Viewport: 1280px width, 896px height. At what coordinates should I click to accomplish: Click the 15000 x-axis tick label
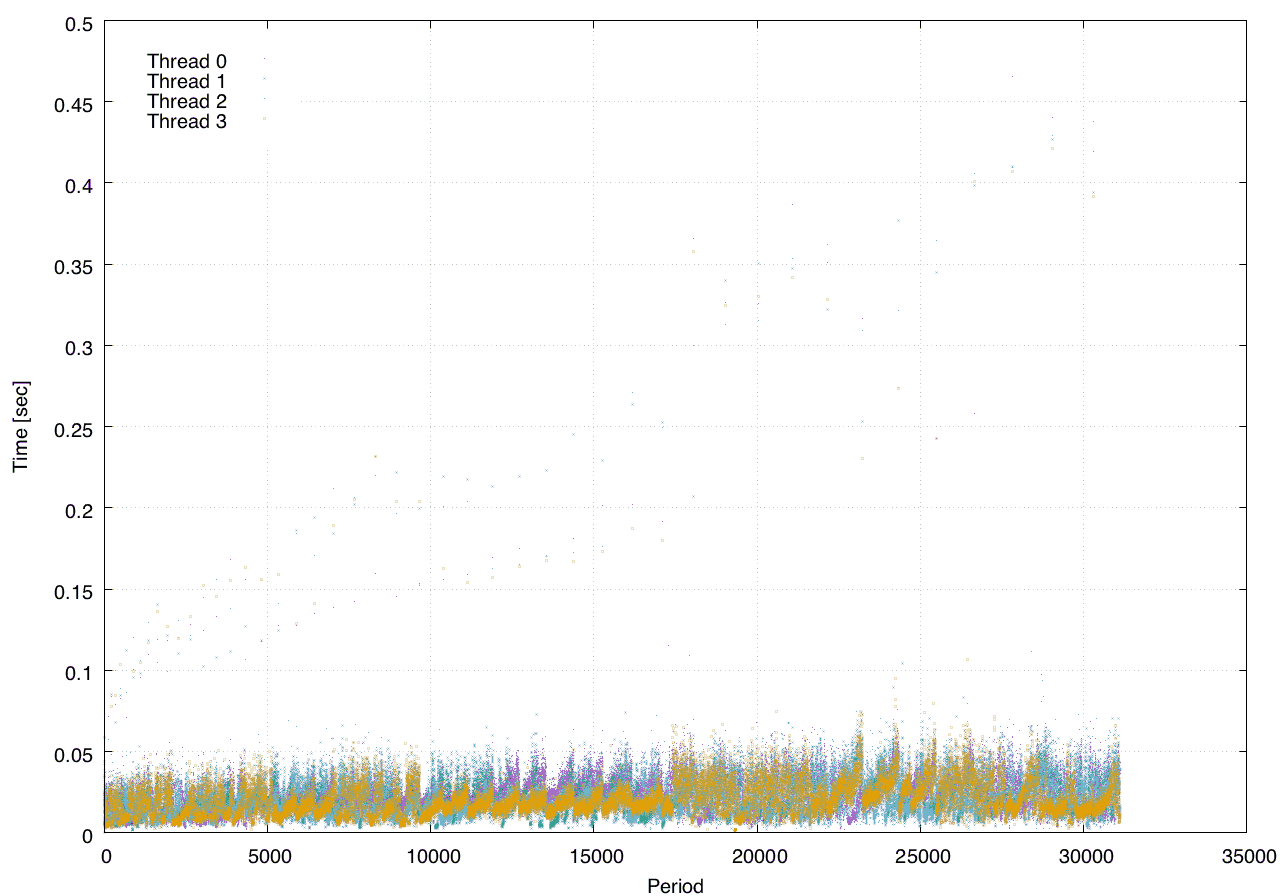(594, 856)
